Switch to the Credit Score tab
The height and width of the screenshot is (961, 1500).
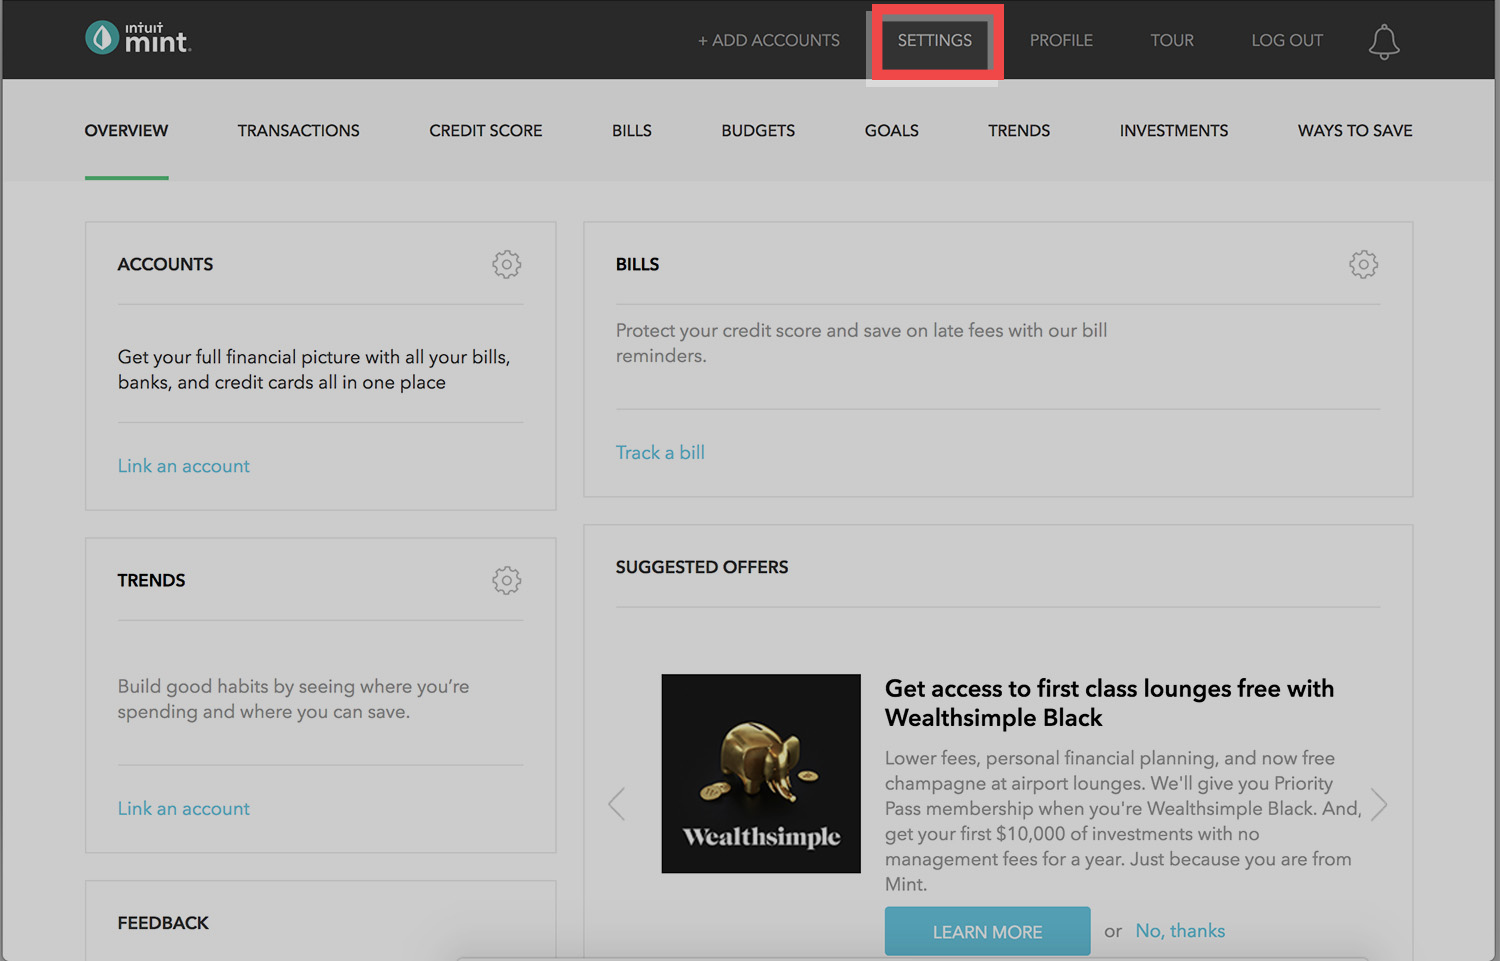[486, 131]
